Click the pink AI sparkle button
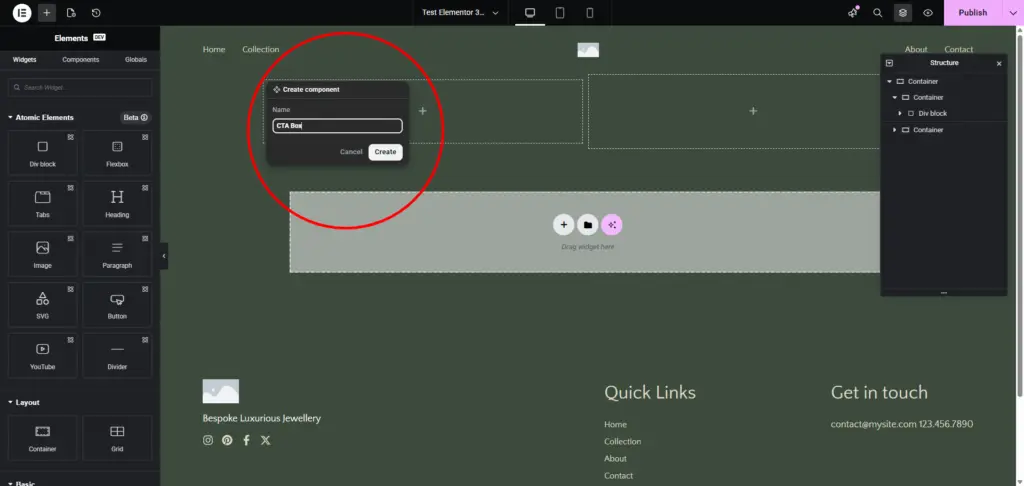1024x486 pixels. (612, 225)
